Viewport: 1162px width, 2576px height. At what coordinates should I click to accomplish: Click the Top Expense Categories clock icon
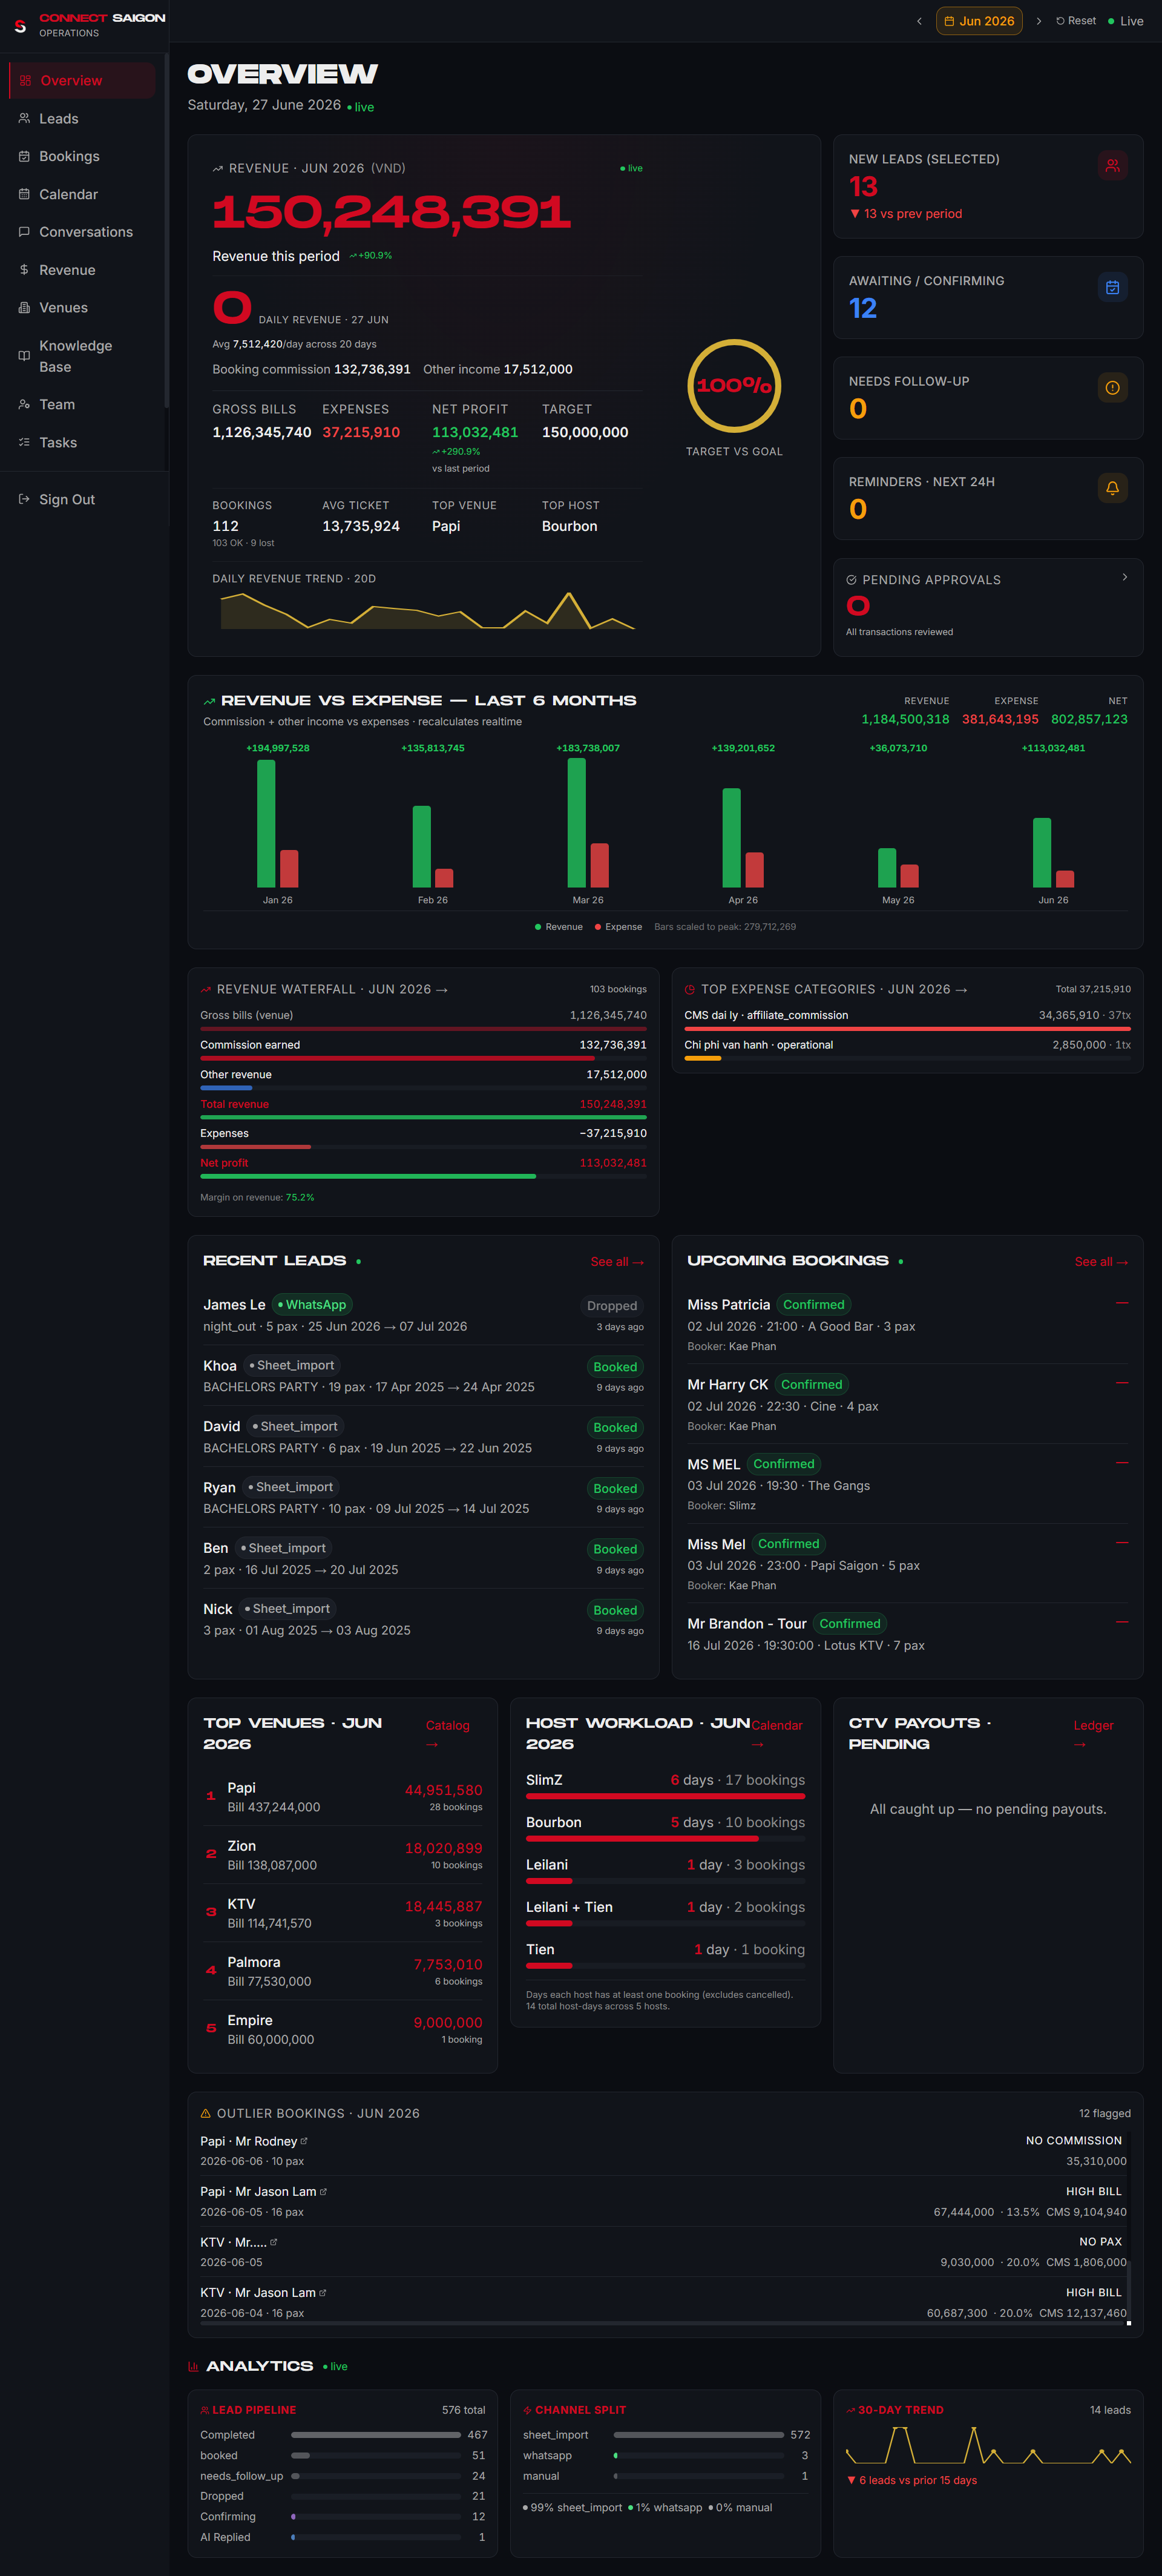690,990
